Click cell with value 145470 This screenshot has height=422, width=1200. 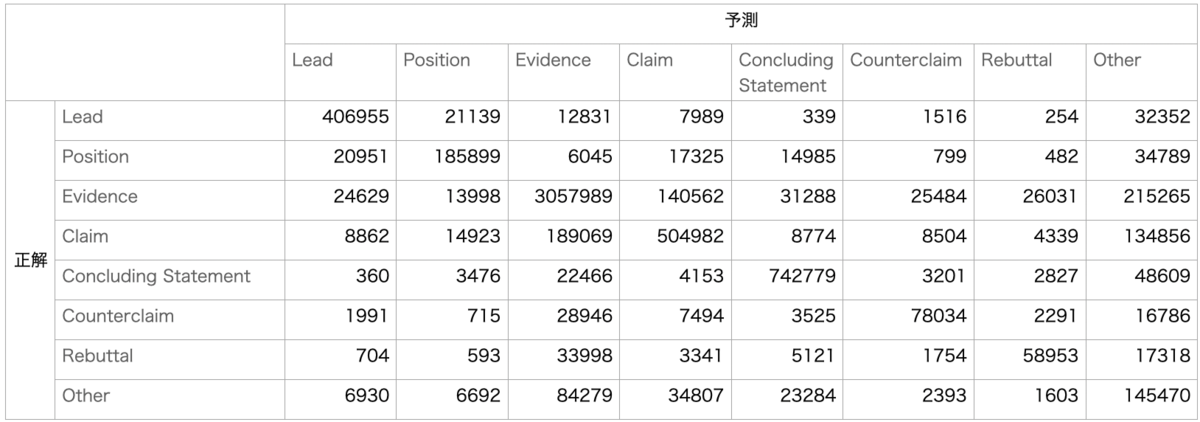[1142, 396]
